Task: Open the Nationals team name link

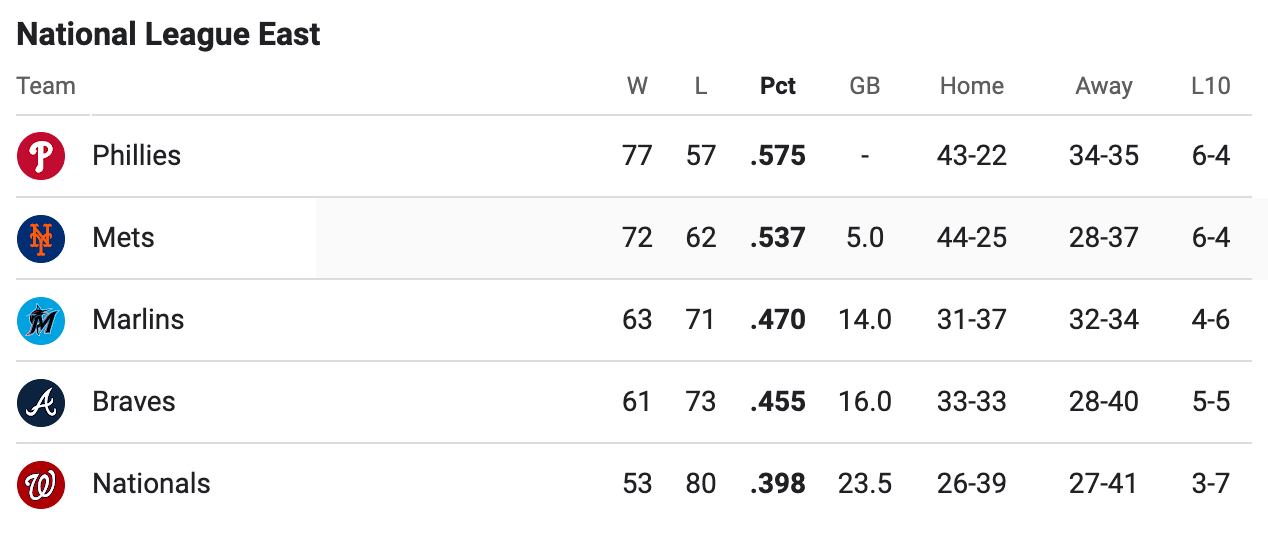Action: [151, 484]
